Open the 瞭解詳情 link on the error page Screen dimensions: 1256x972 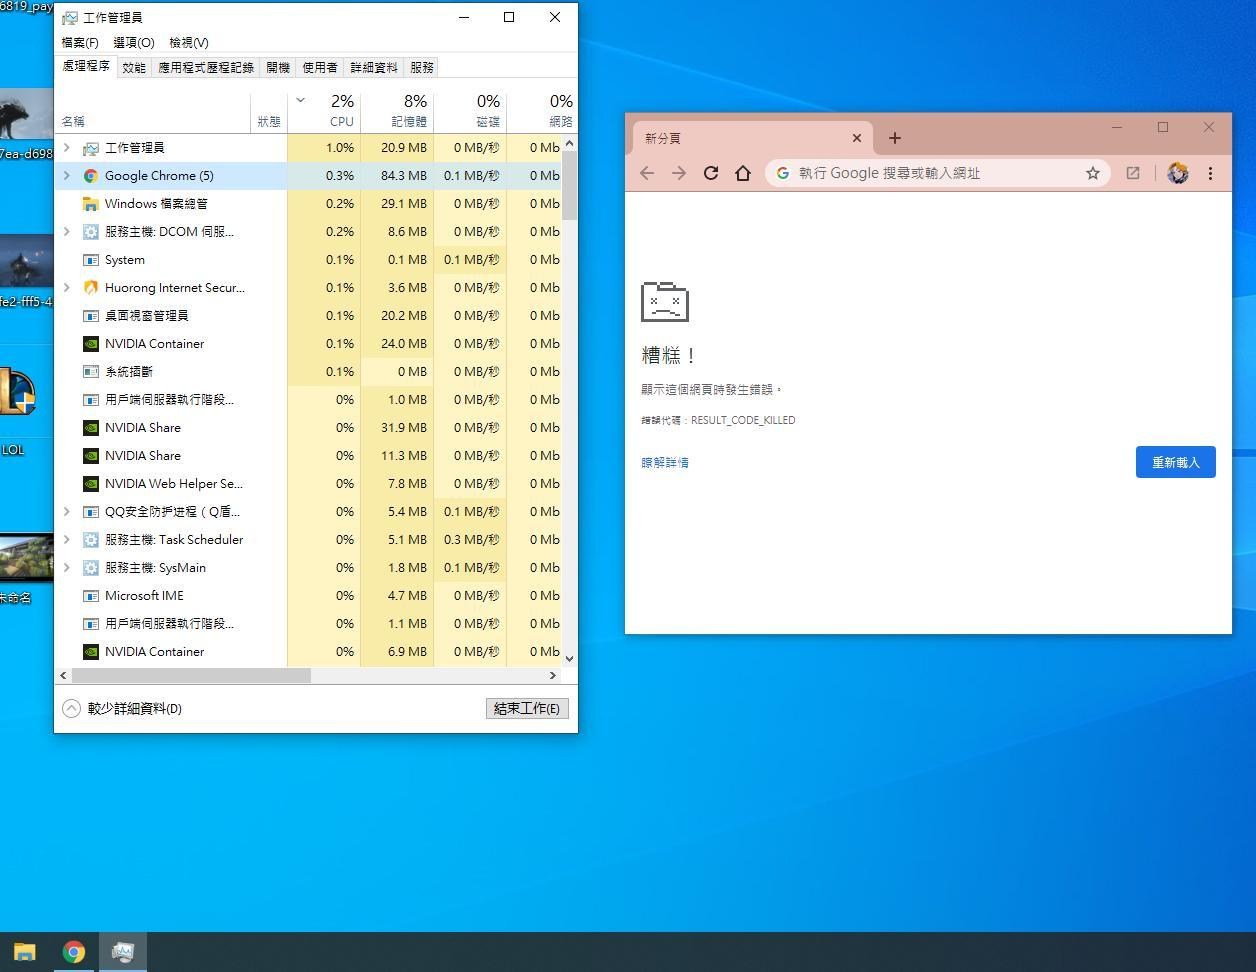(x=665, y=461)
